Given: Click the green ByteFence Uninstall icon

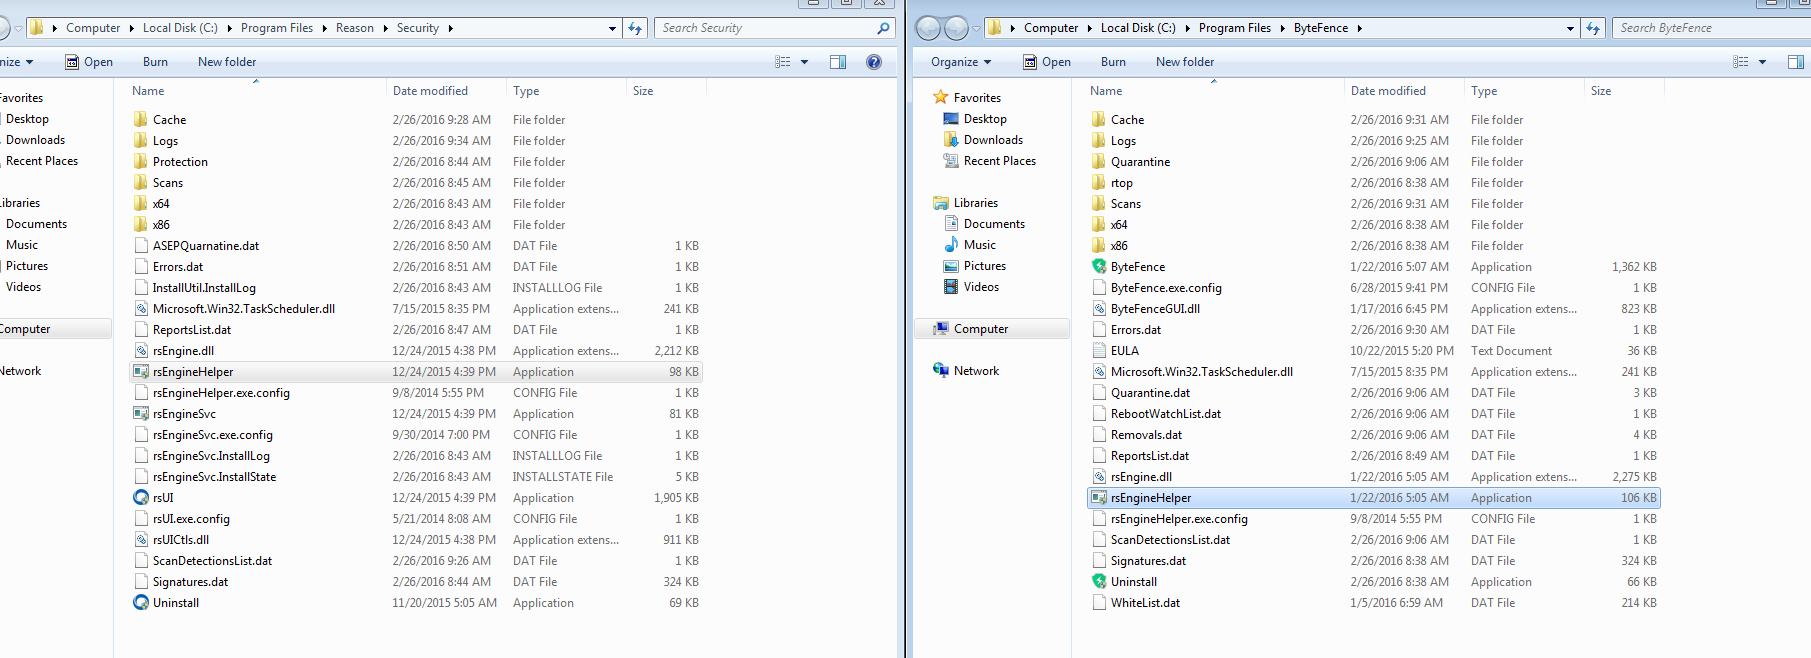Looking at the screenshot, I should (x=1099, y=582).
